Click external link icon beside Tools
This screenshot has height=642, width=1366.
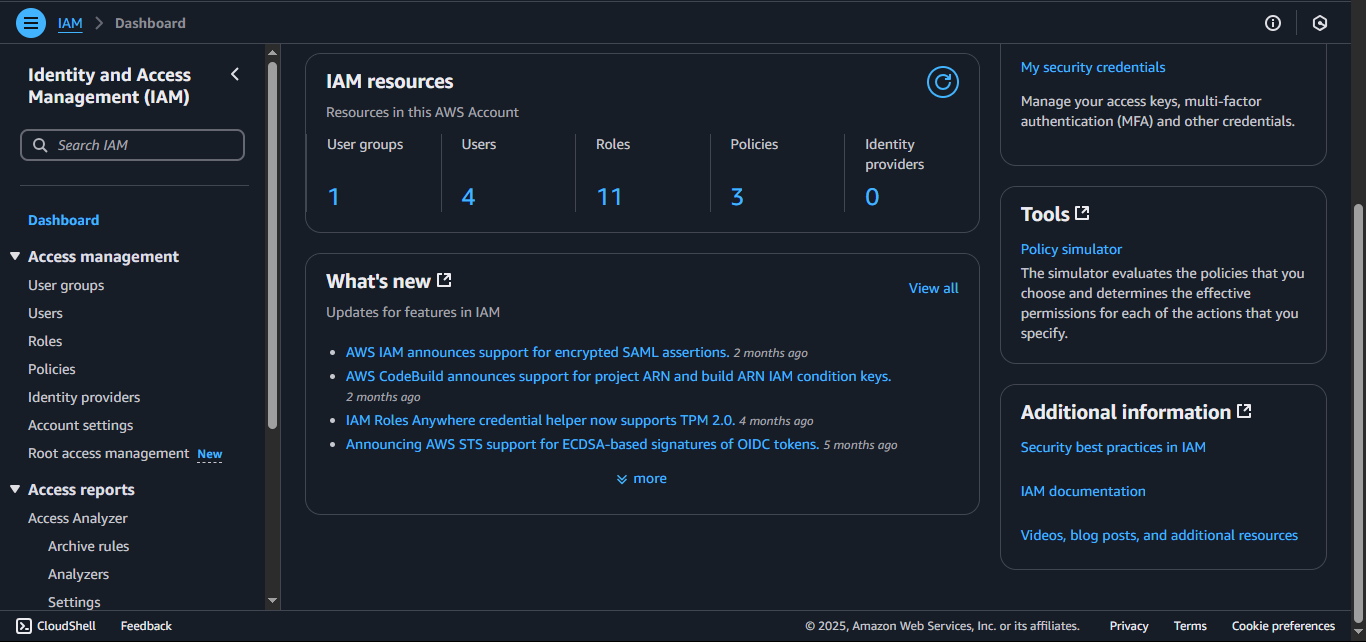tap(1082, 213)
